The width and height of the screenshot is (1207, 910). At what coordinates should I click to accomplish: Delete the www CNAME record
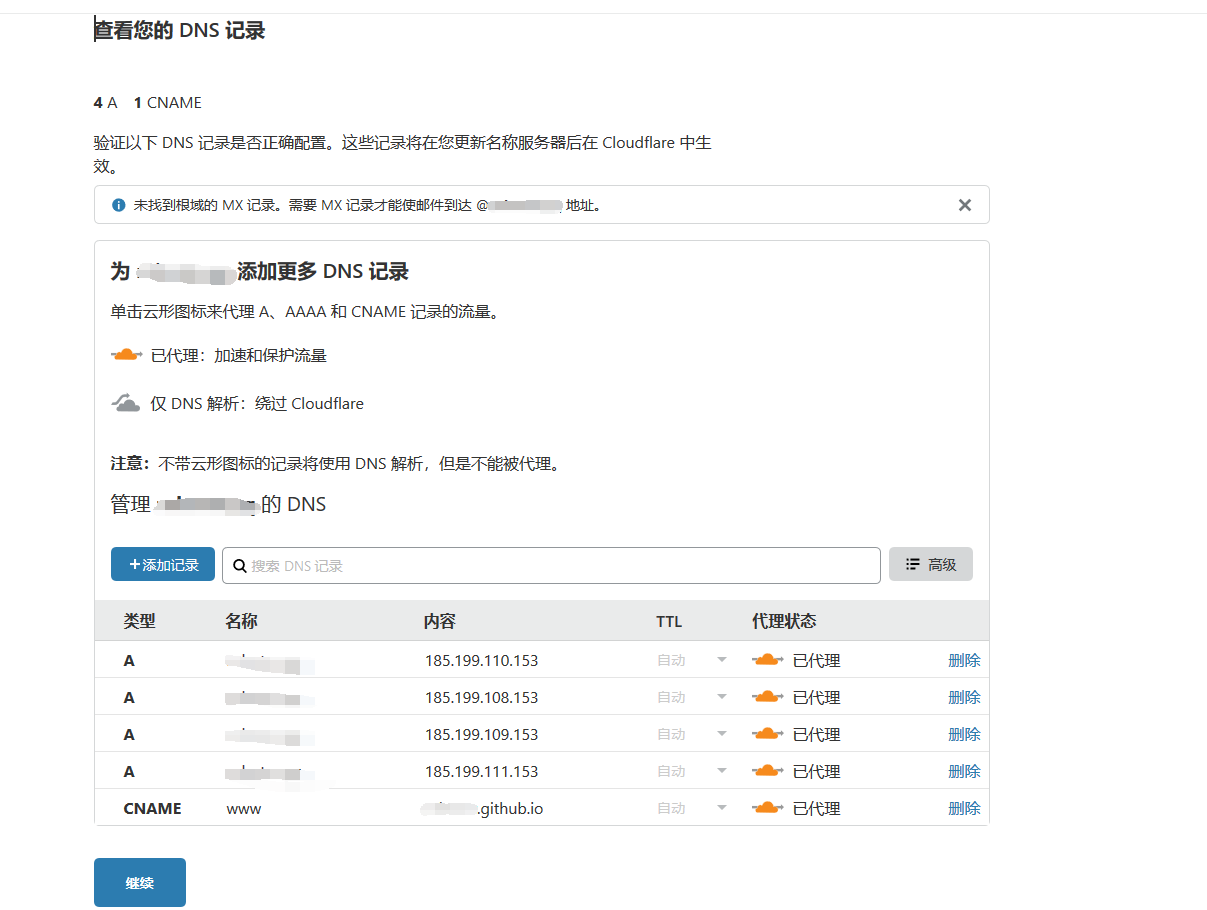[964, 808]
